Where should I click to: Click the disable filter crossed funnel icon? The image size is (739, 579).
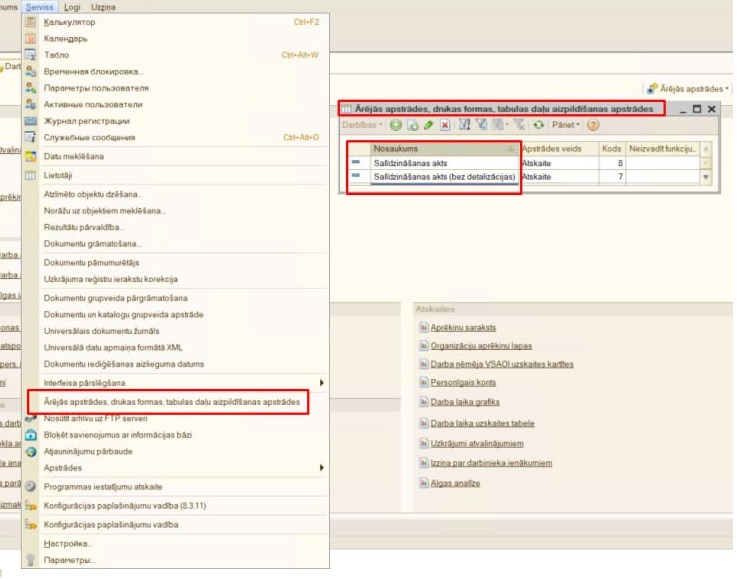point(519,125)
